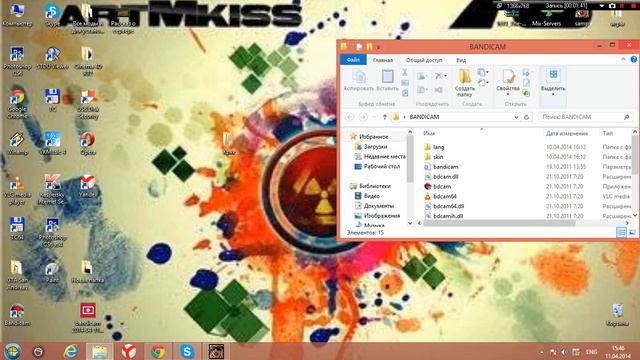This screenshot has width=640, height=360.
Task: Click the scissors cut icon in the ribbon
Action: 404,73
